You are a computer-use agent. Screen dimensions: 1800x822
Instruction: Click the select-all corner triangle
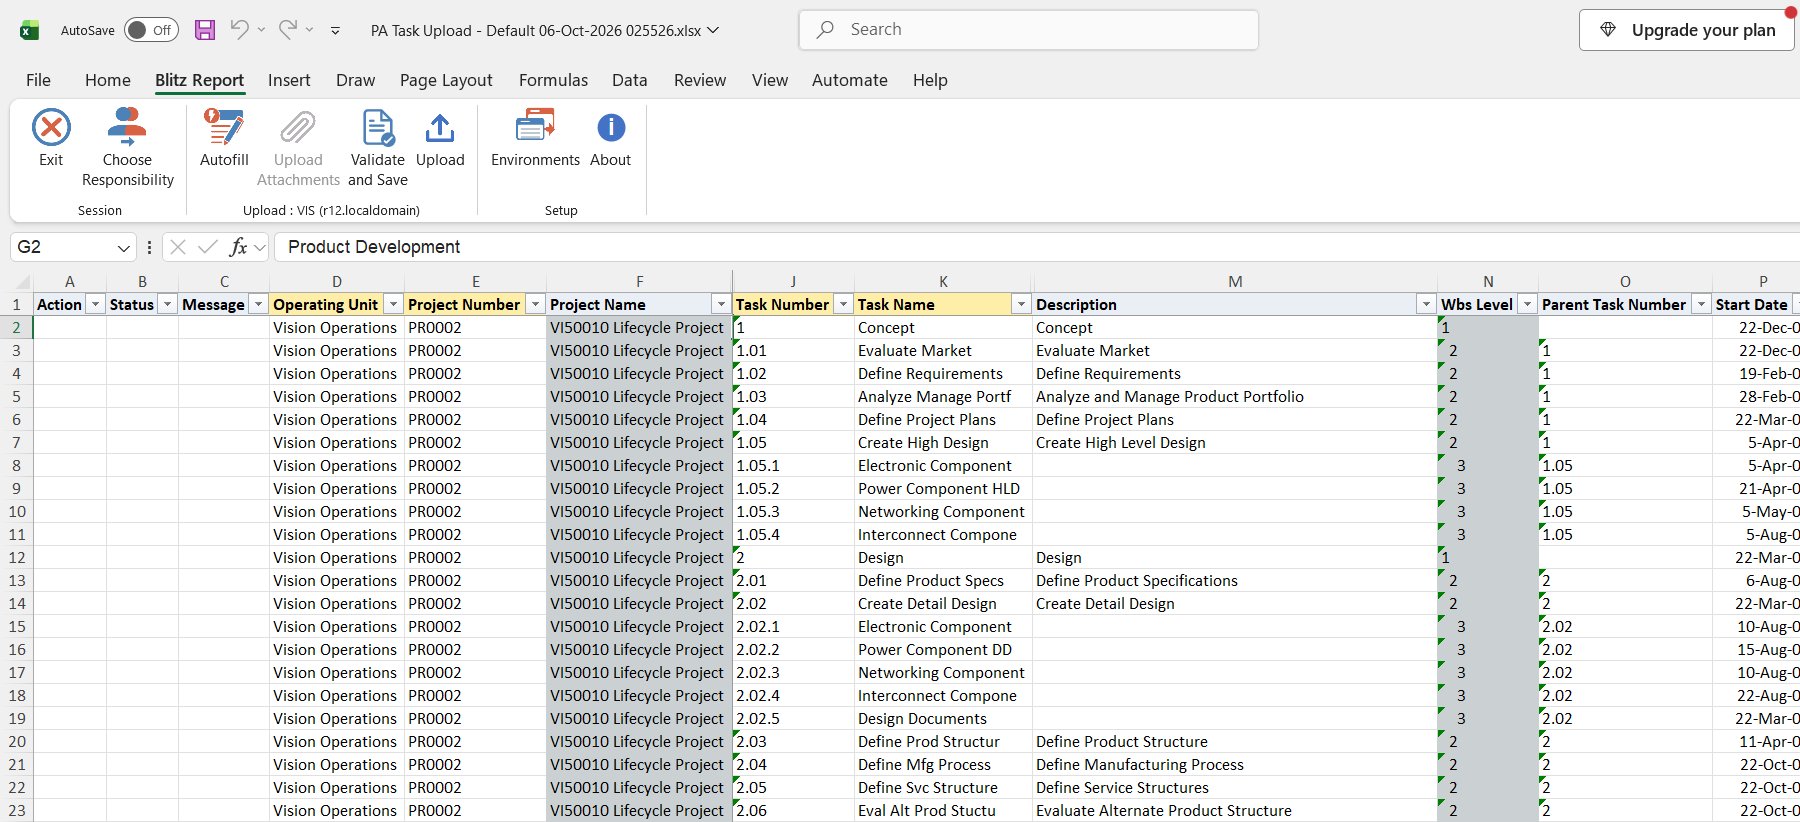(x=22, y=282)
